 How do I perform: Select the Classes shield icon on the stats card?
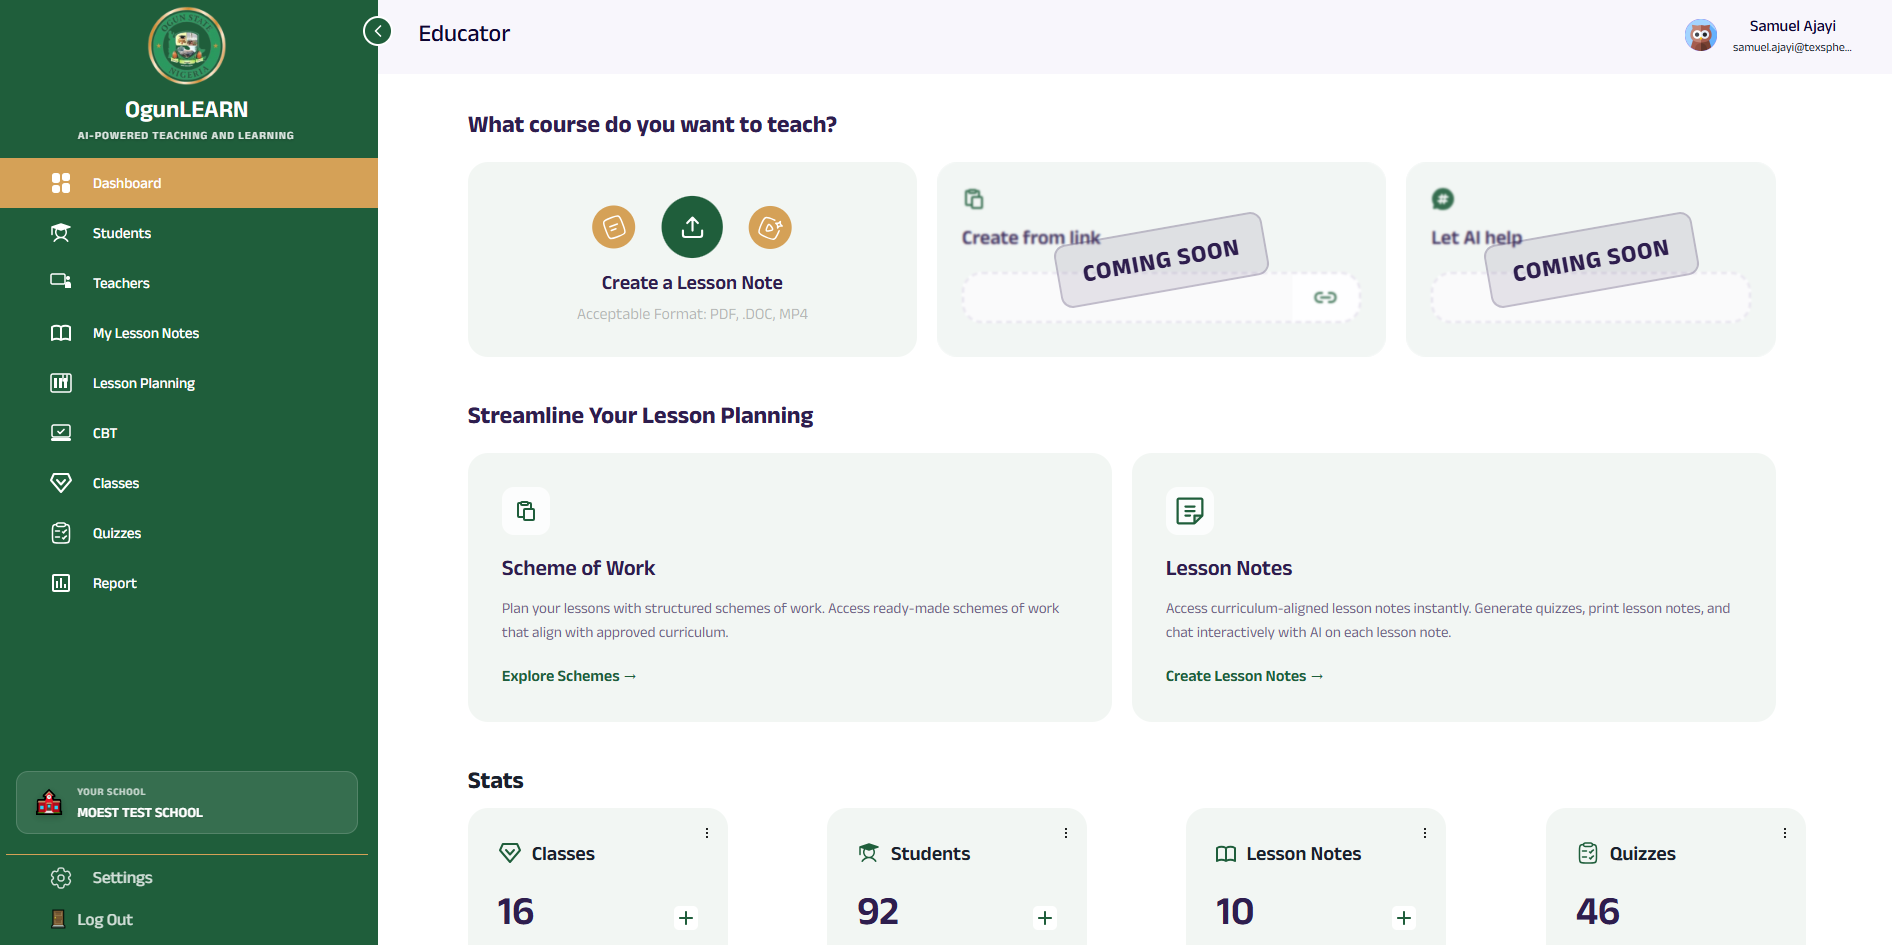pyautogui.click(x=510, y=853)
